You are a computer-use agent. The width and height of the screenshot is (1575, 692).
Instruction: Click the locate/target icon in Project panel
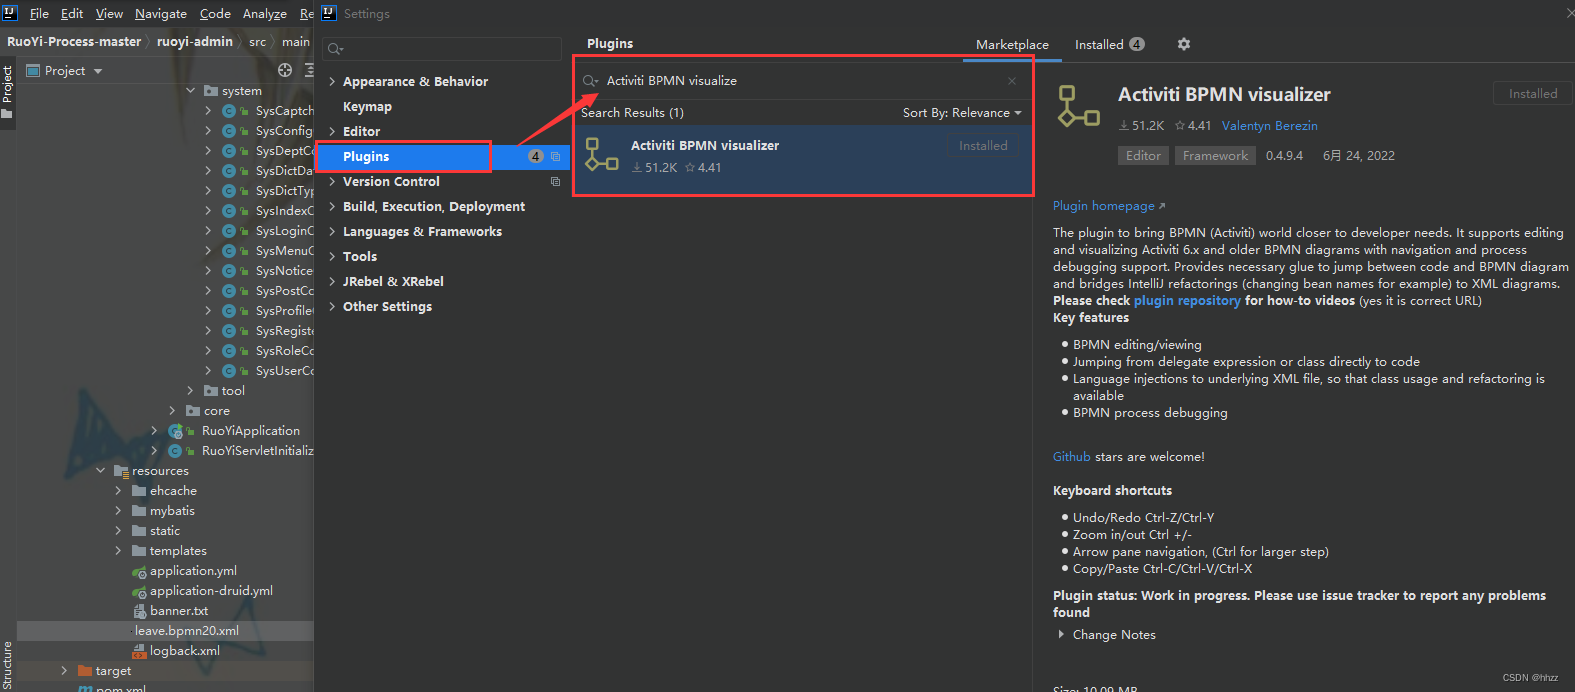tap(285, 70)
